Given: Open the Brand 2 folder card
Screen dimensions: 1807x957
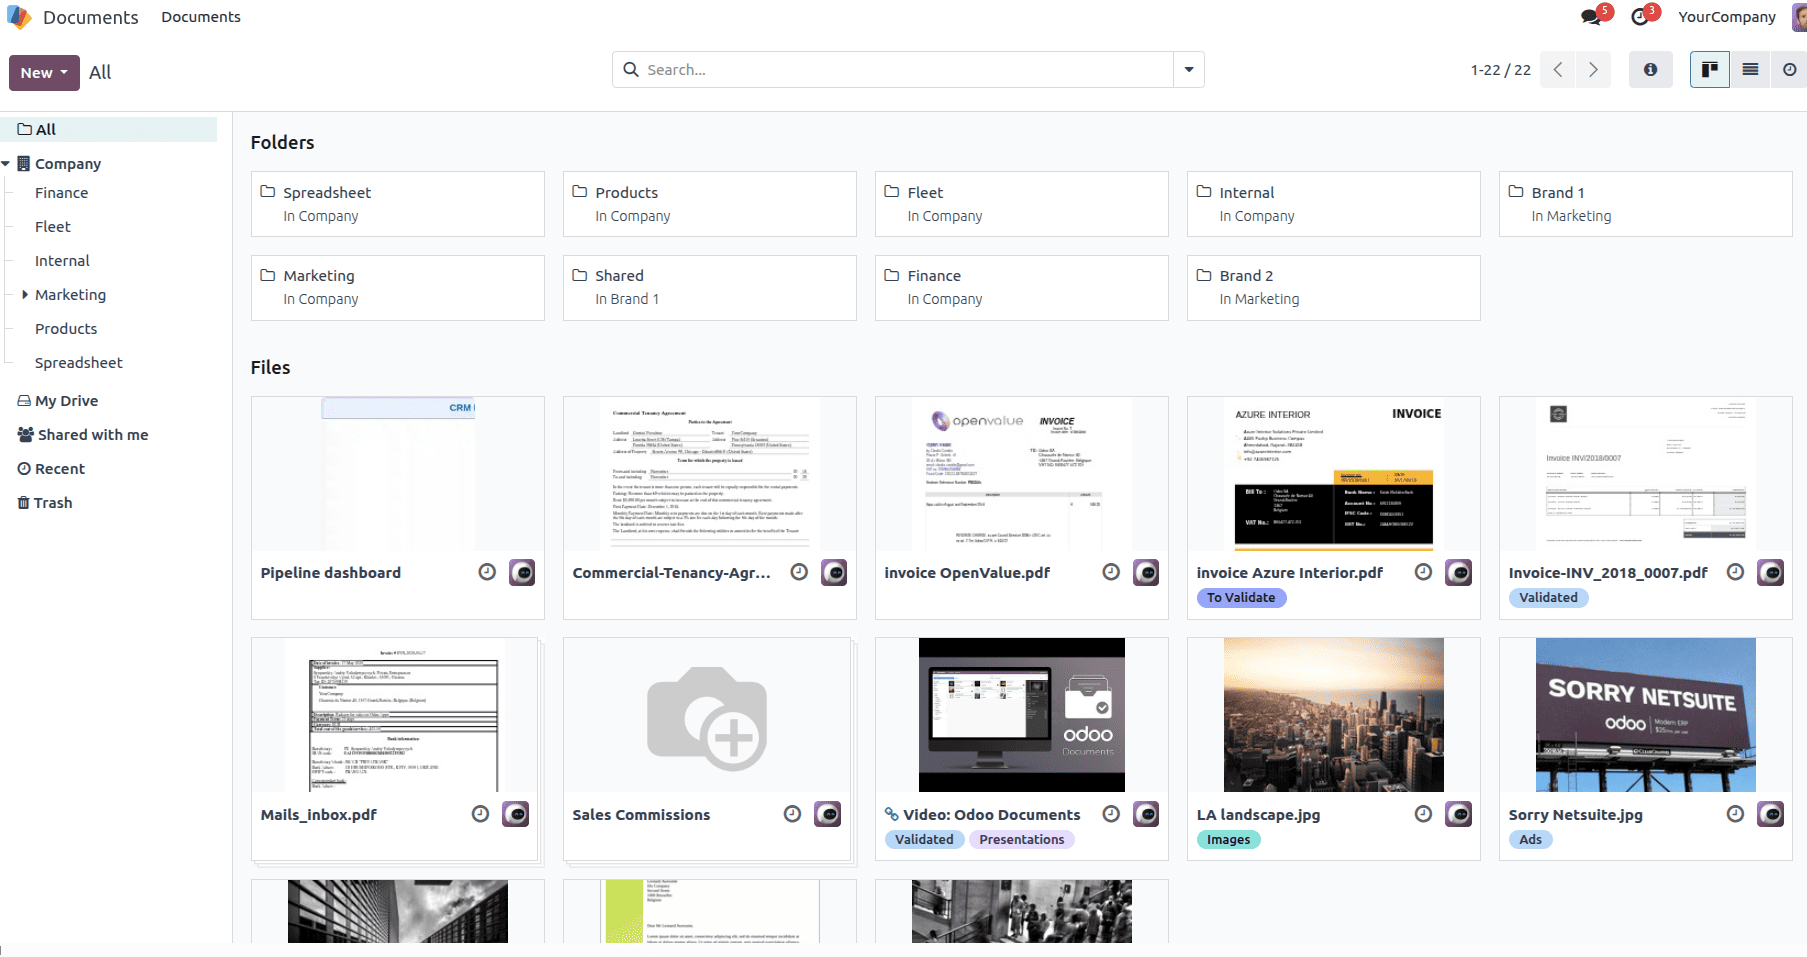Looking at the screenshot, I should click(1334, 288).
